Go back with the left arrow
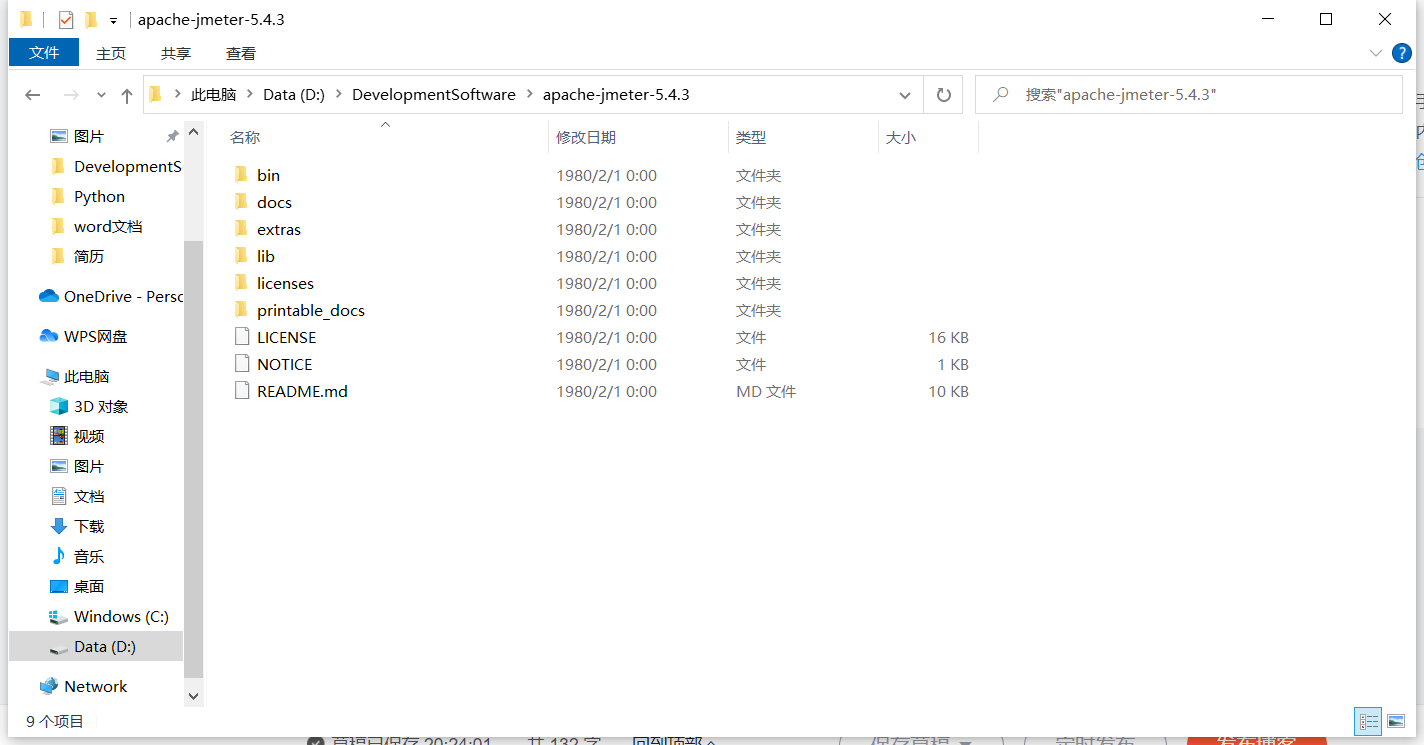The image size is (1424, 745). point(33,95)
